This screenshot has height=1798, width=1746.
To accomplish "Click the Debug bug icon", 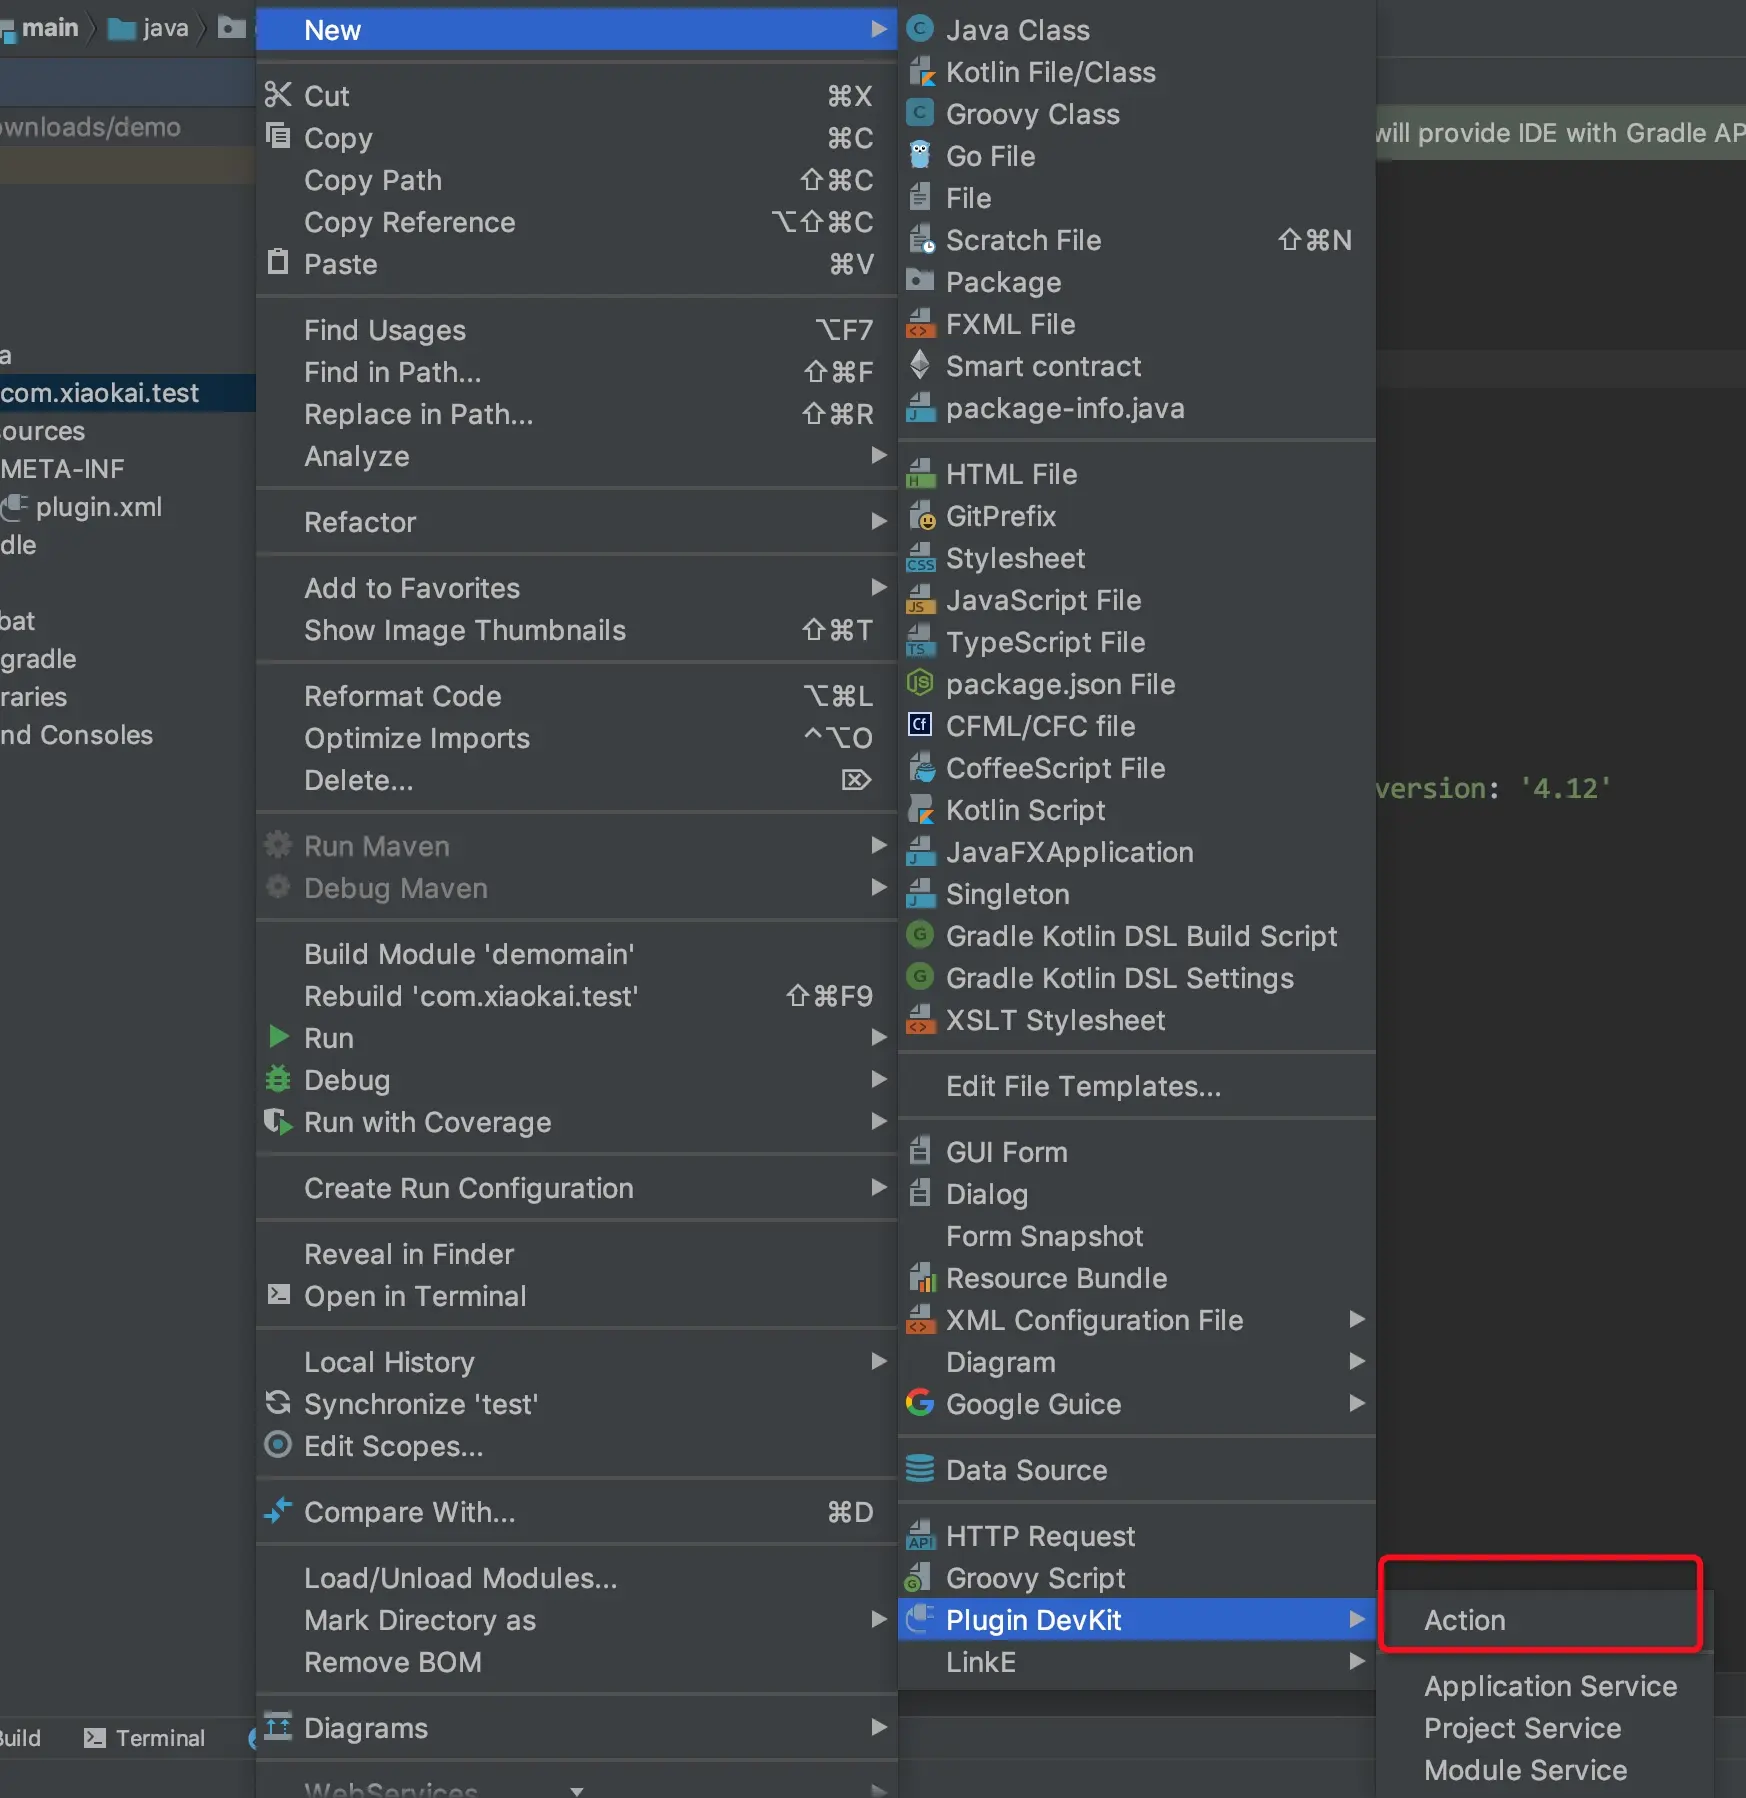I will coord(278,1079).
